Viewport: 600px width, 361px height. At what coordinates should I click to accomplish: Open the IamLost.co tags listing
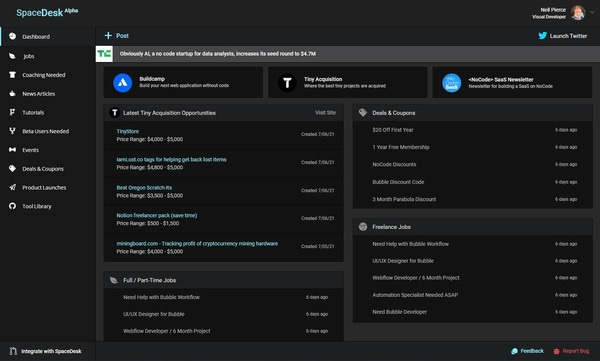click(171, 160)
